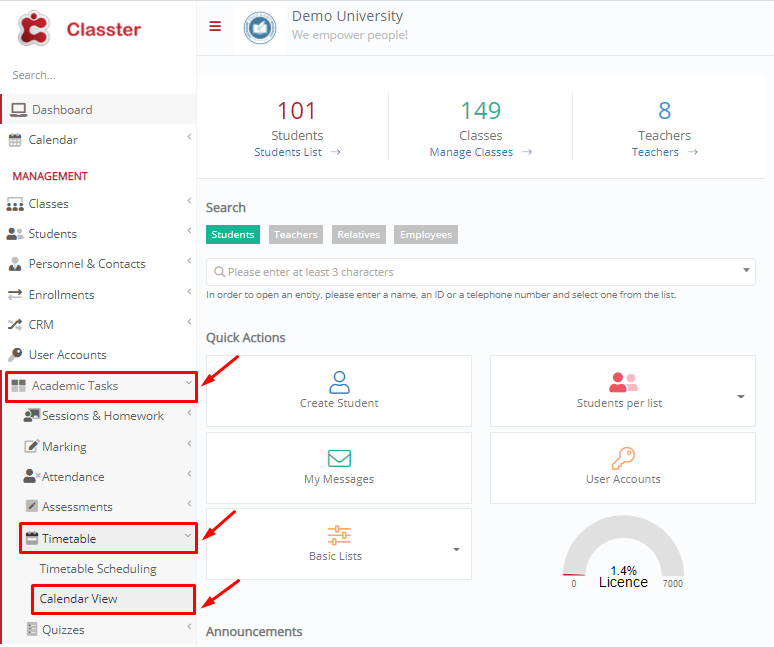The width and height of the screenshot is (774, 647).
Task: Open the Dashboard menu item
Action: pos(99,109)
